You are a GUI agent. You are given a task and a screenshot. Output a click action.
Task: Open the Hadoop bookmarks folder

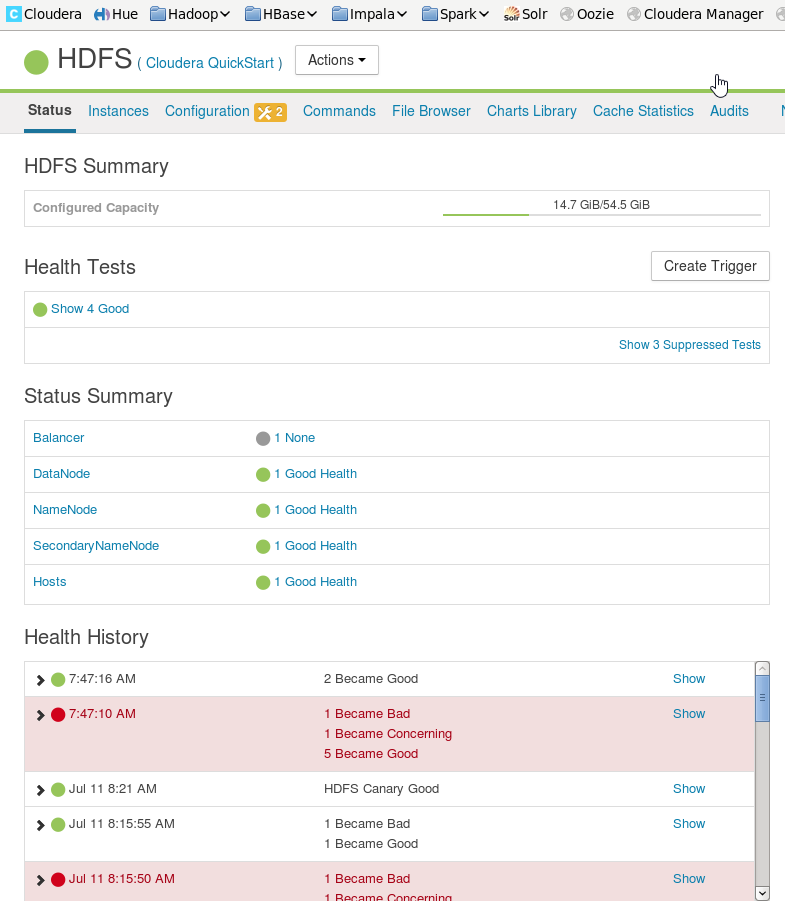(x=190, y=14)
